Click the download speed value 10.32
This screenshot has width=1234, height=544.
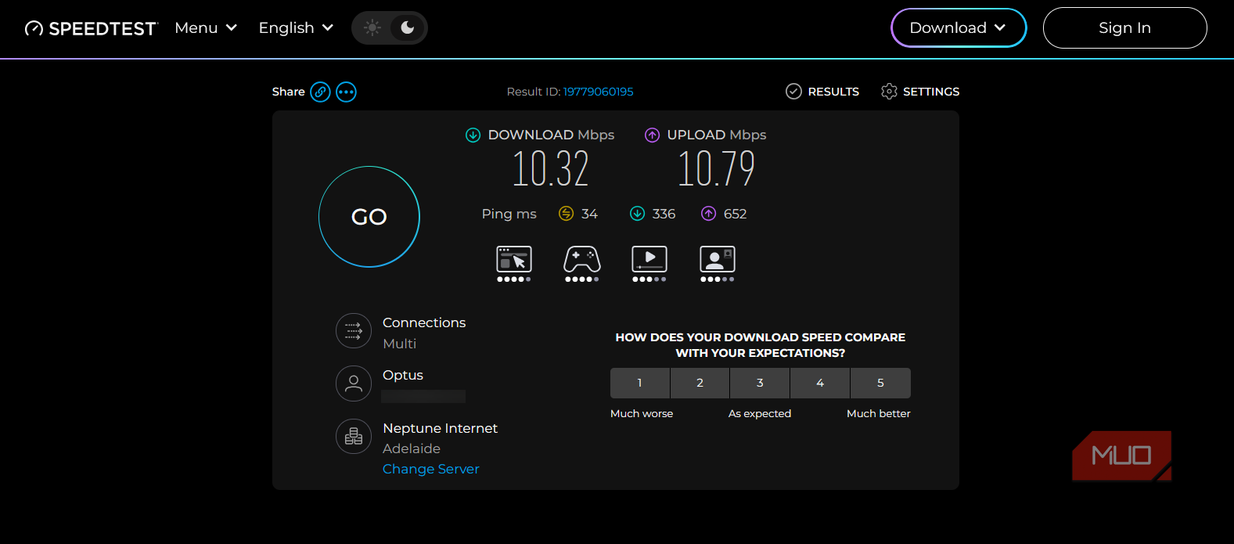(551, 170)
